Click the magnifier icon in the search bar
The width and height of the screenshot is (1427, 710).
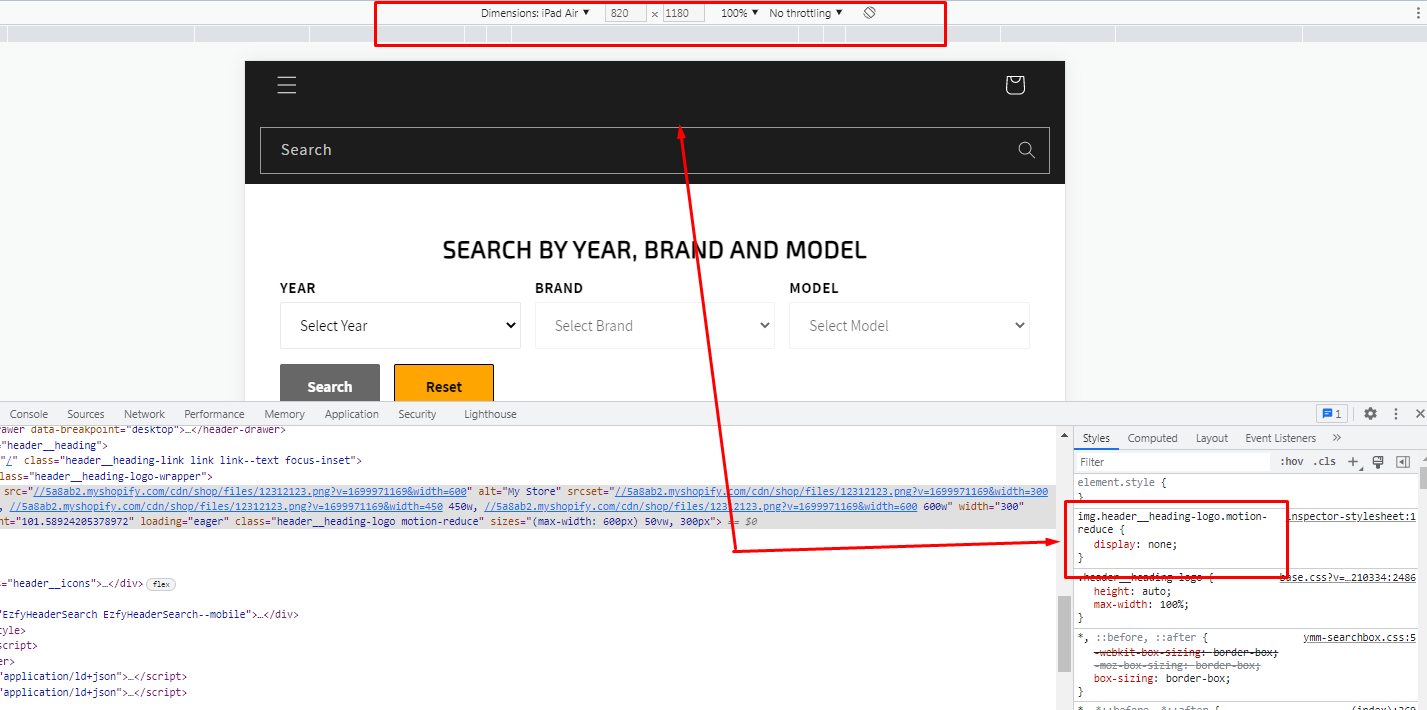[x=1026, y=150]
